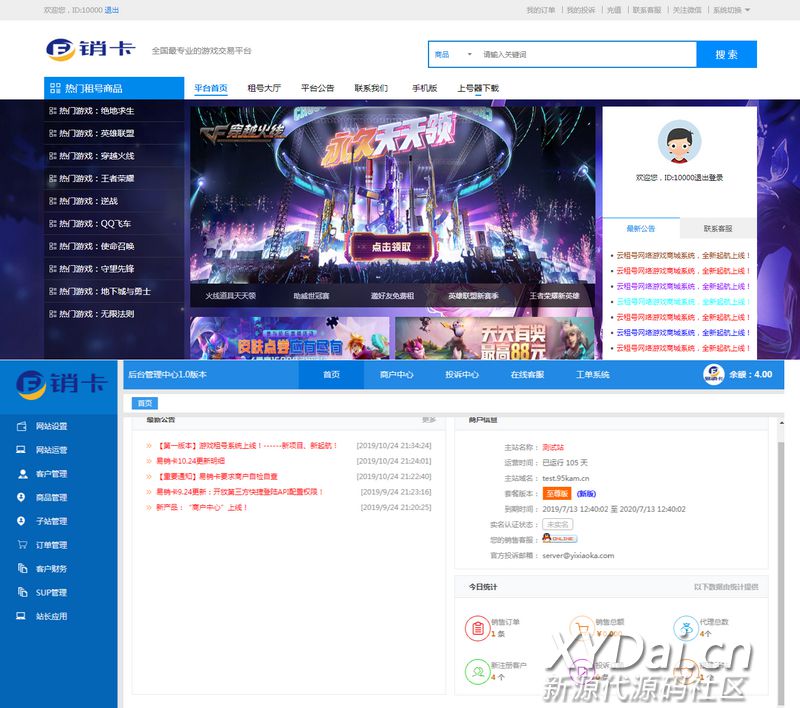This screenshot has height=708, width=800.
Task: Open the 商品 search category dropdown
Action: pyautogui.click(x=454, y=55)
